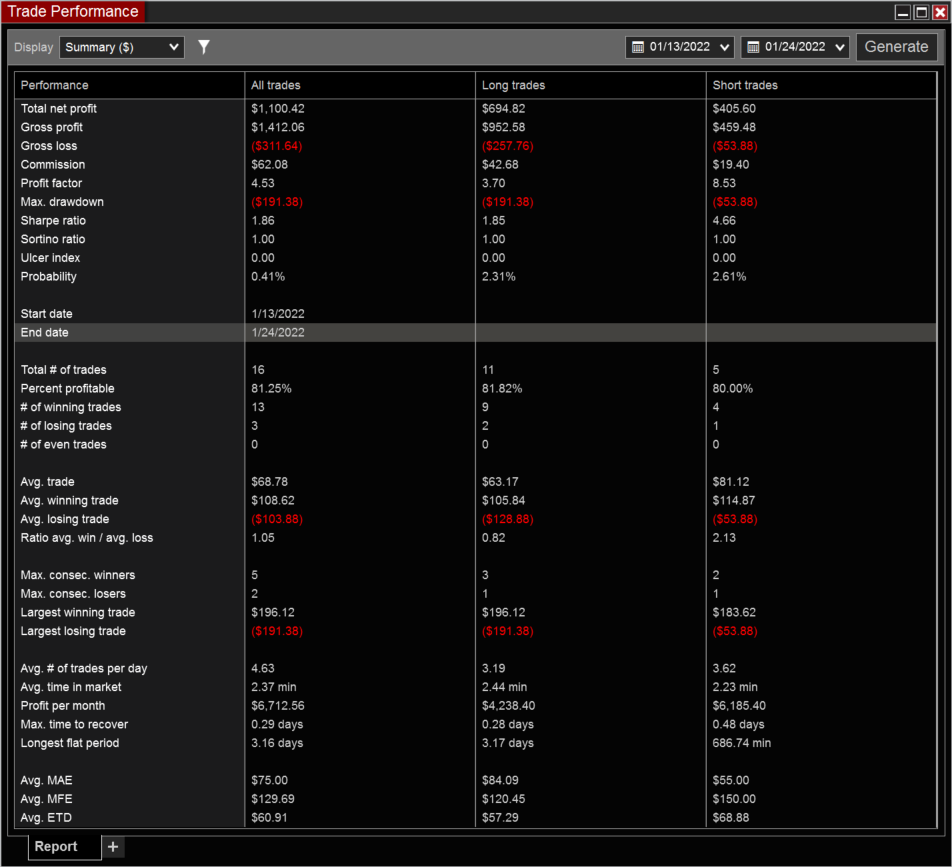Select the Total net profit row label
The image size is (952, 867).
coord(58,109)
